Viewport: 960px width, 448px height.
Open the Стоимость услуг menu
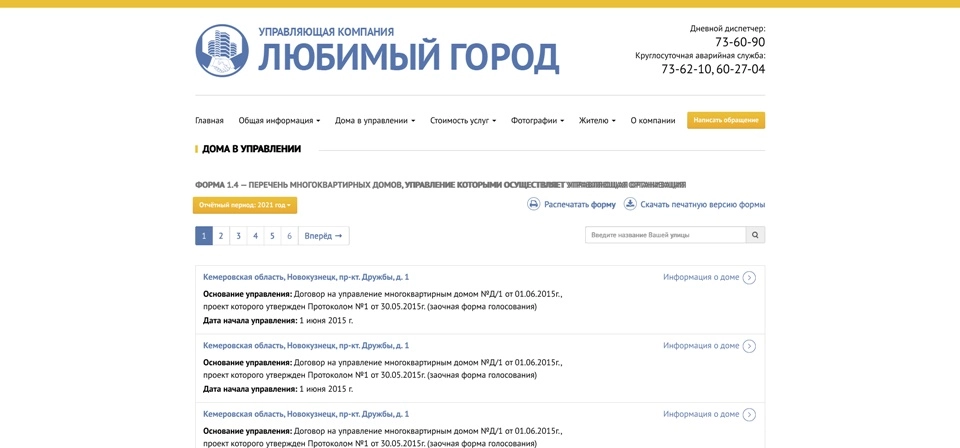(x=463, y=121)
